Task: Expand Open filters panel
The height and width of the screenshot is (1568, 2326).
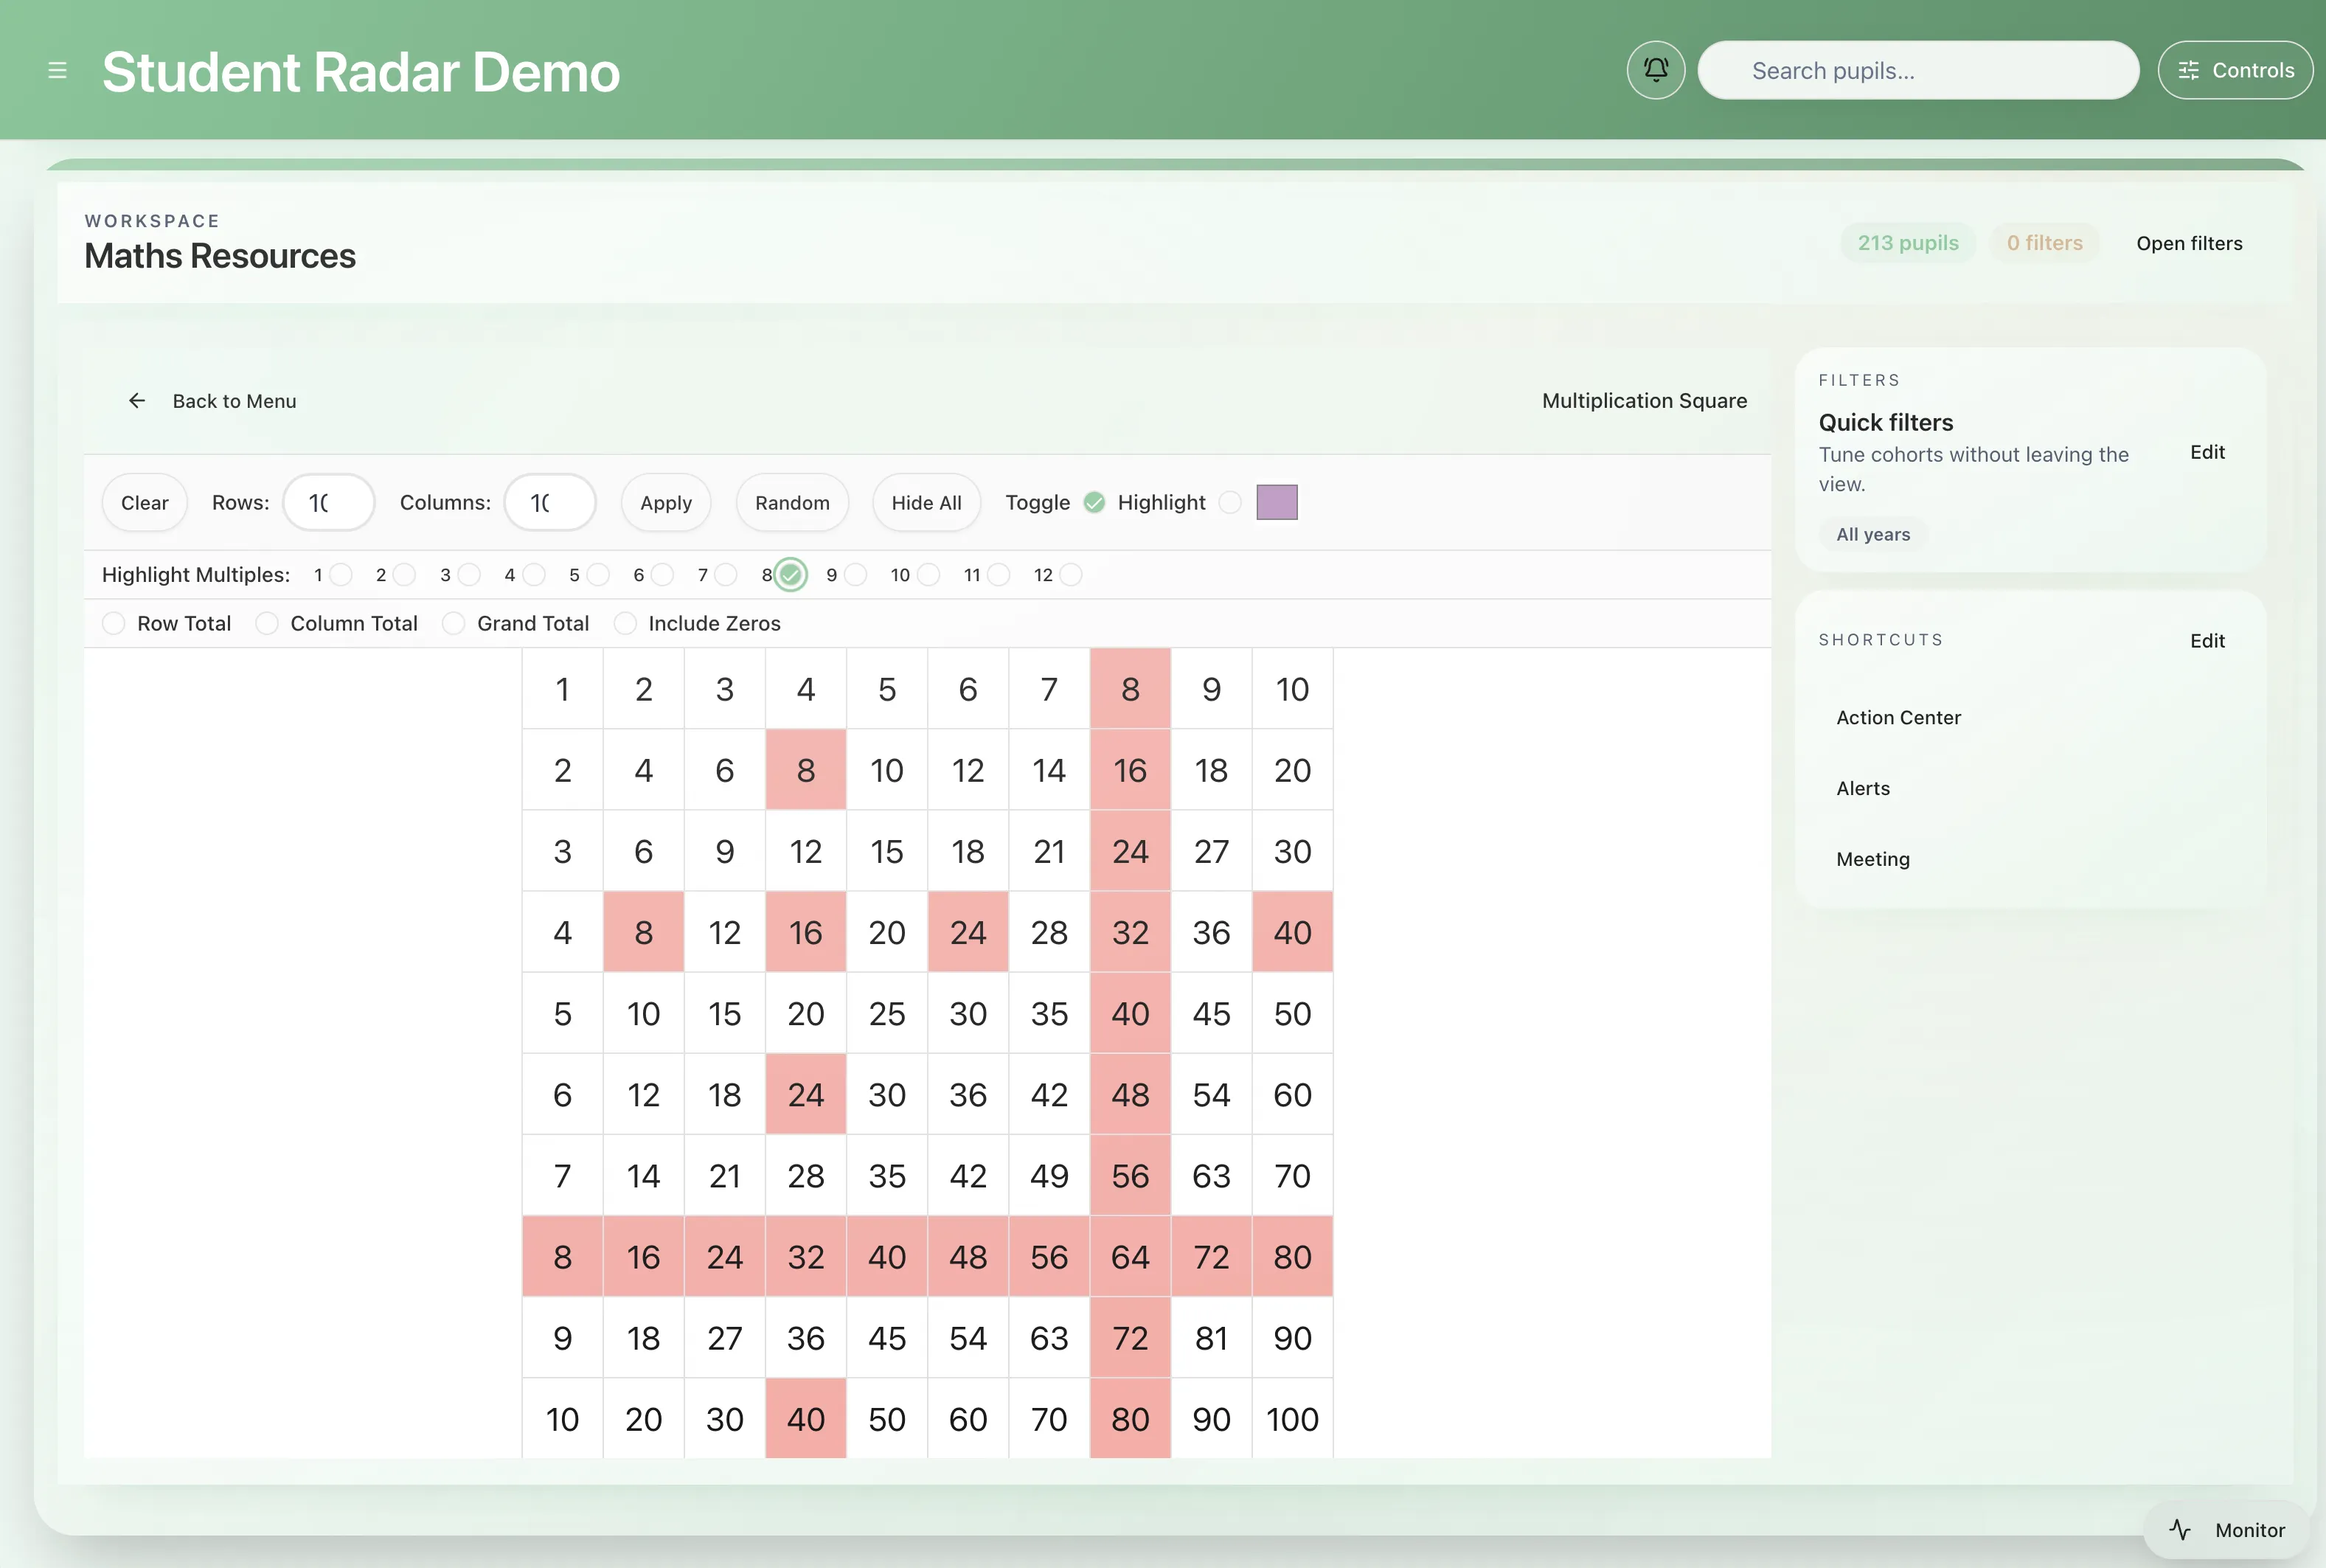Action: click(x=2188, y=243)
